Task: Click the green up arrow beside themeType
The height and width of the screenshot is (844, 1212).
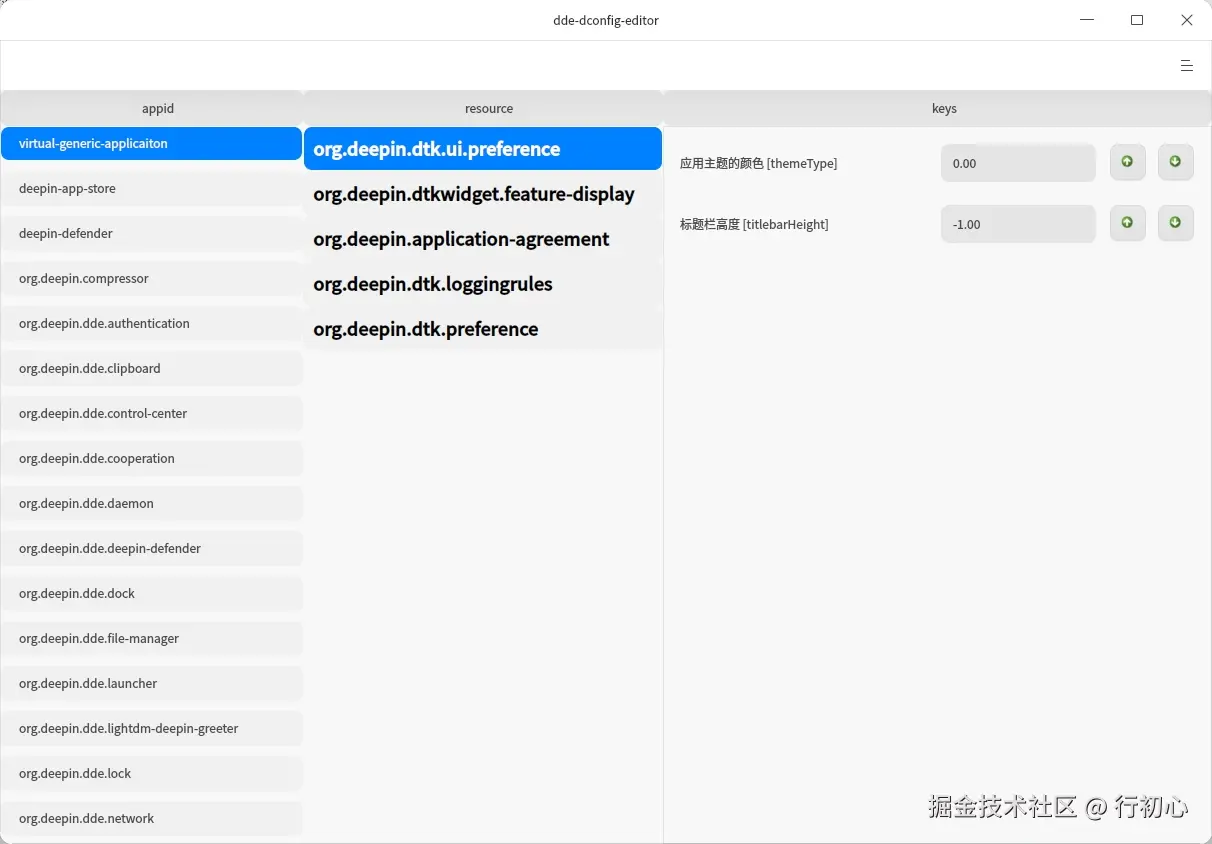Action: point(1127,162)
